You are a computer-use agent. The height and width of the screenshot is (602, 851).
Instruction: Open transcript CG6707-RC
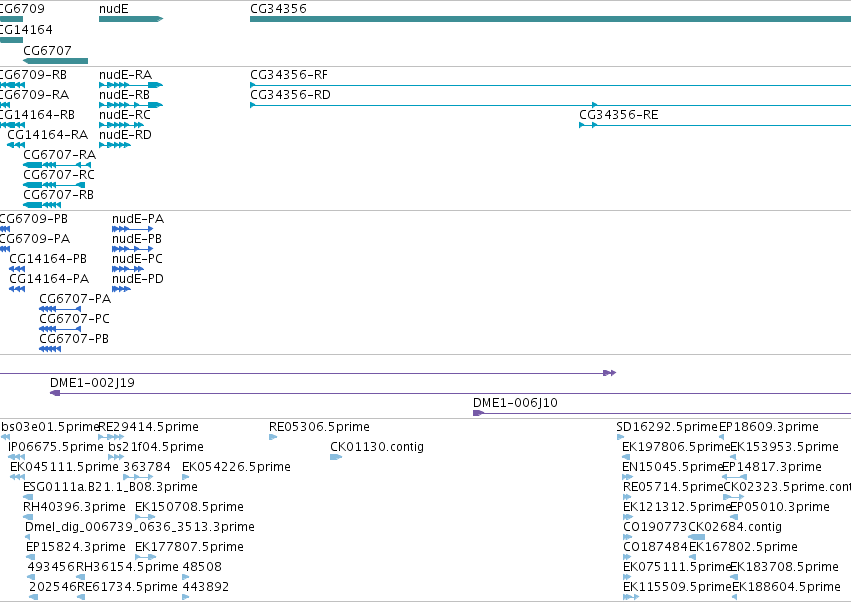[59, 175]
